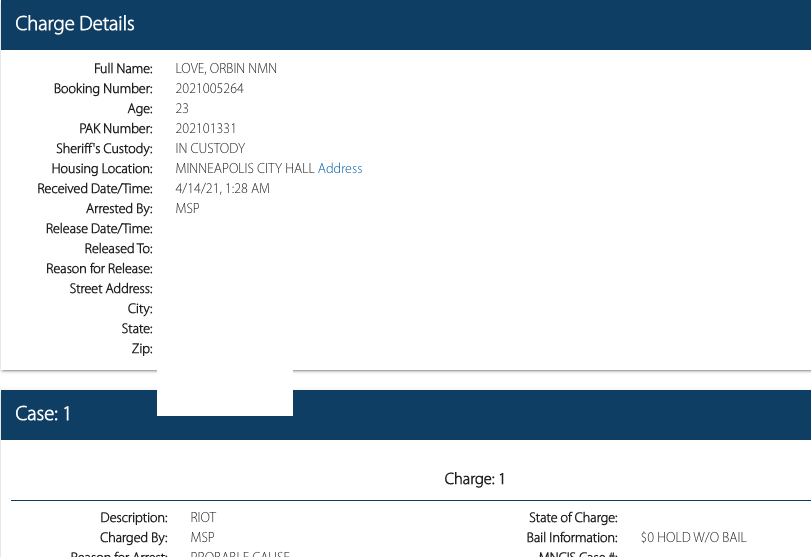The image size is (811, 557).
Task: Click the Age value 23
Action: coord(182,109)
